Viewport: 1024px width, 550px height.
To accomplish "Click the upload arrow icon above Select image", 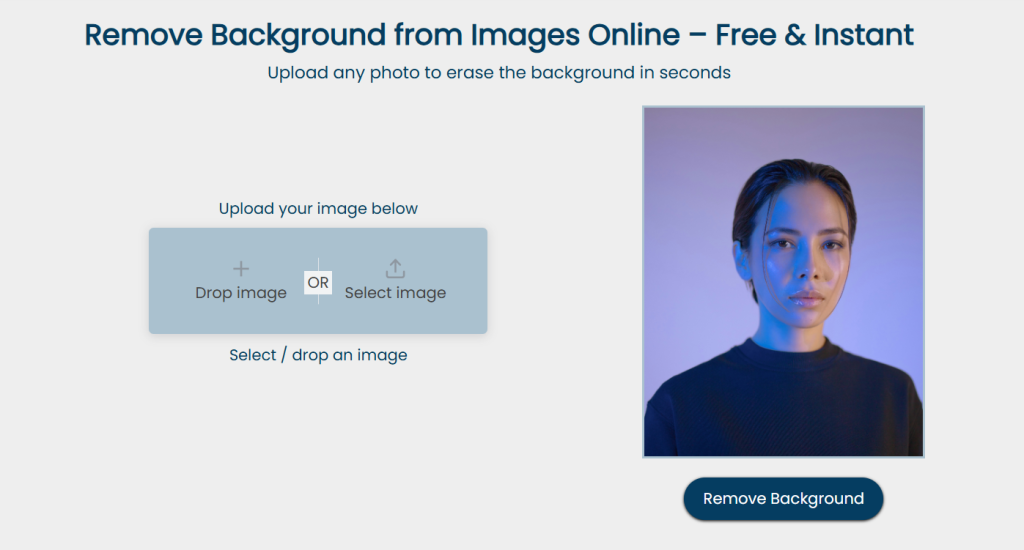I will (x=395, y=268).
